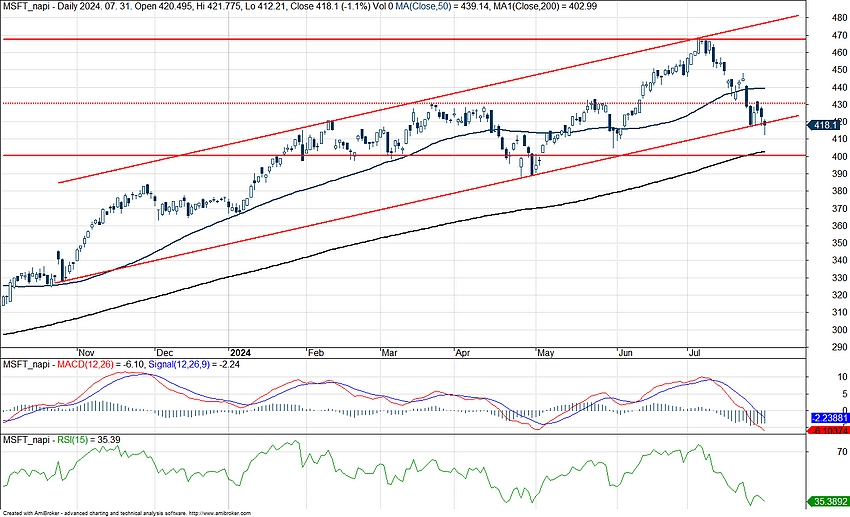Click the Signal(12,26,9) = -2.24 label
The image size is (850, 517).
tap(194, 364)
